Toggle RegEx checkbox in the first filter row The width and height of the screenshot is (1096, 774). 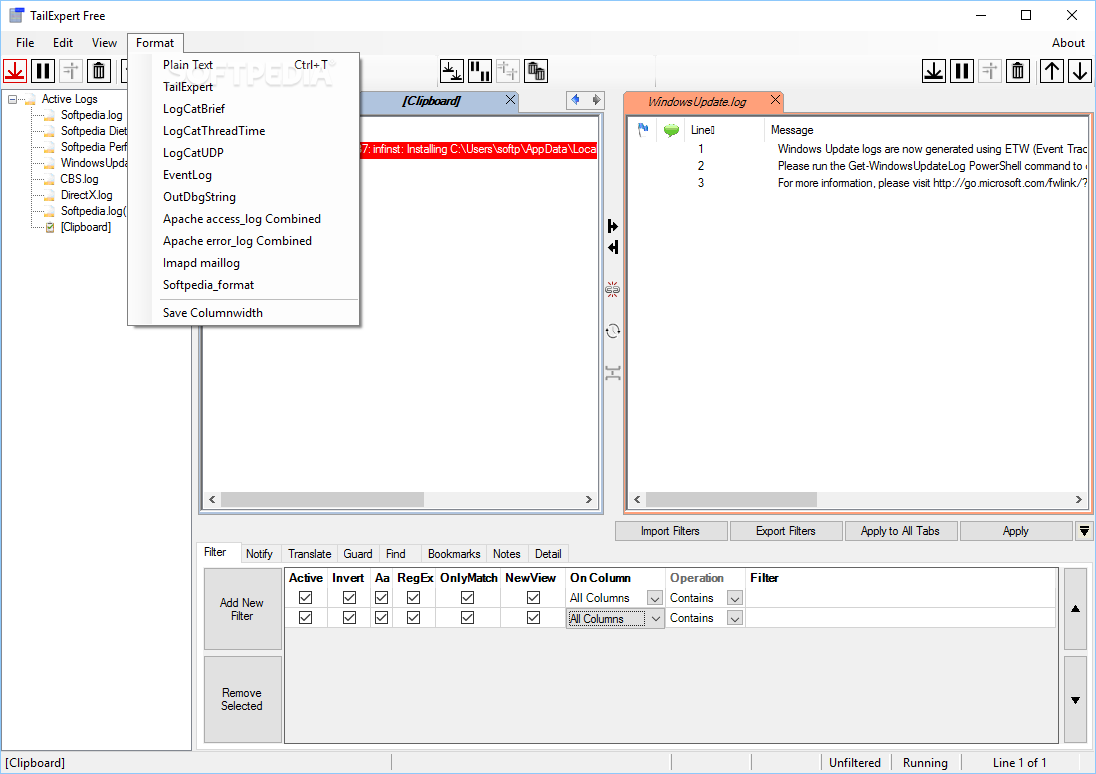point(414,598)
